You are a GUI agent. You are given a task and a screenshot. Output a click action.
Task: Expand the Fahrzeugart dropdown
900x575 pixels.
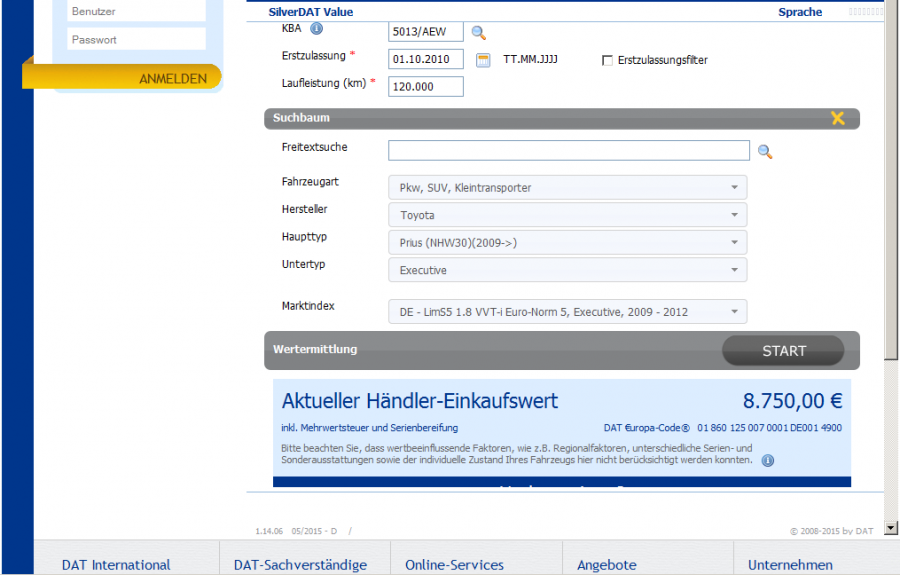pos(567,188)
